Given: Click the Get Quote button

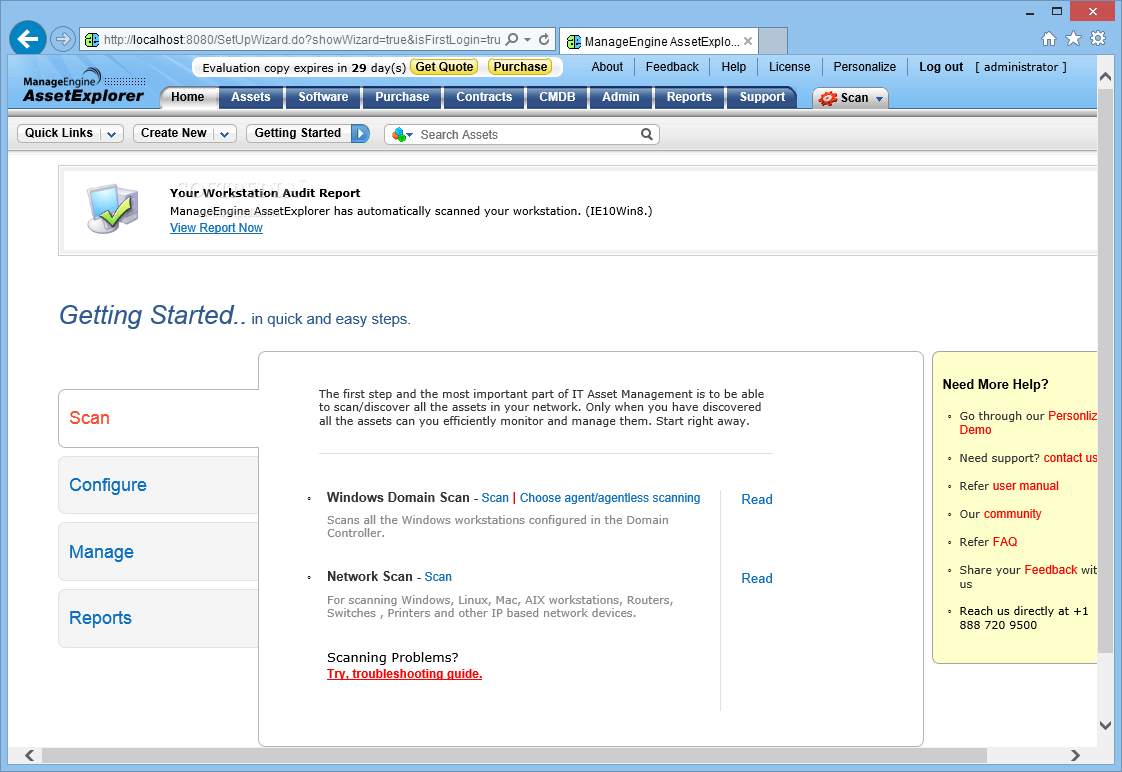Looking at the screenshot, I should pos(444,67).
